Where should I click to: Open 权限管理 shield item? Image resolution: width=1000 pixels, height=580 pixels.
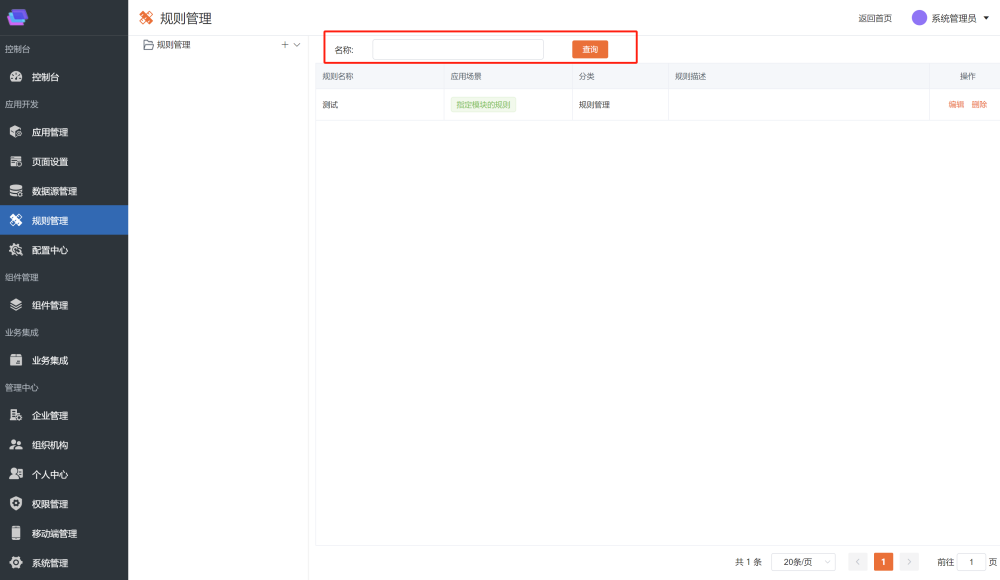49,504
